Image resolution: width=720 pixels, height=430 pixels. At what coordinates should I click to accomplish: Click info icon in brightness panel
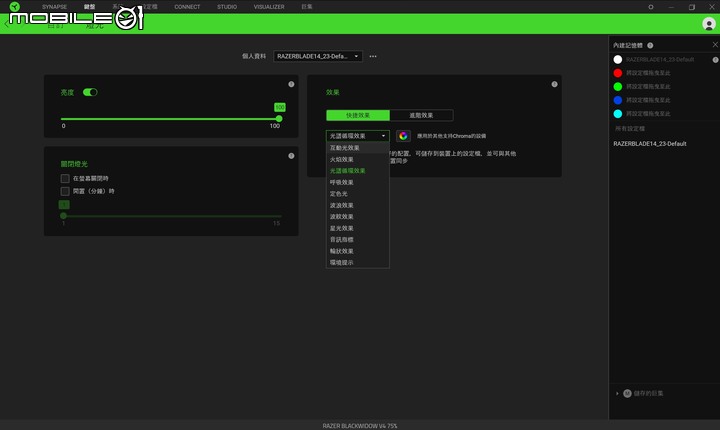291,84
